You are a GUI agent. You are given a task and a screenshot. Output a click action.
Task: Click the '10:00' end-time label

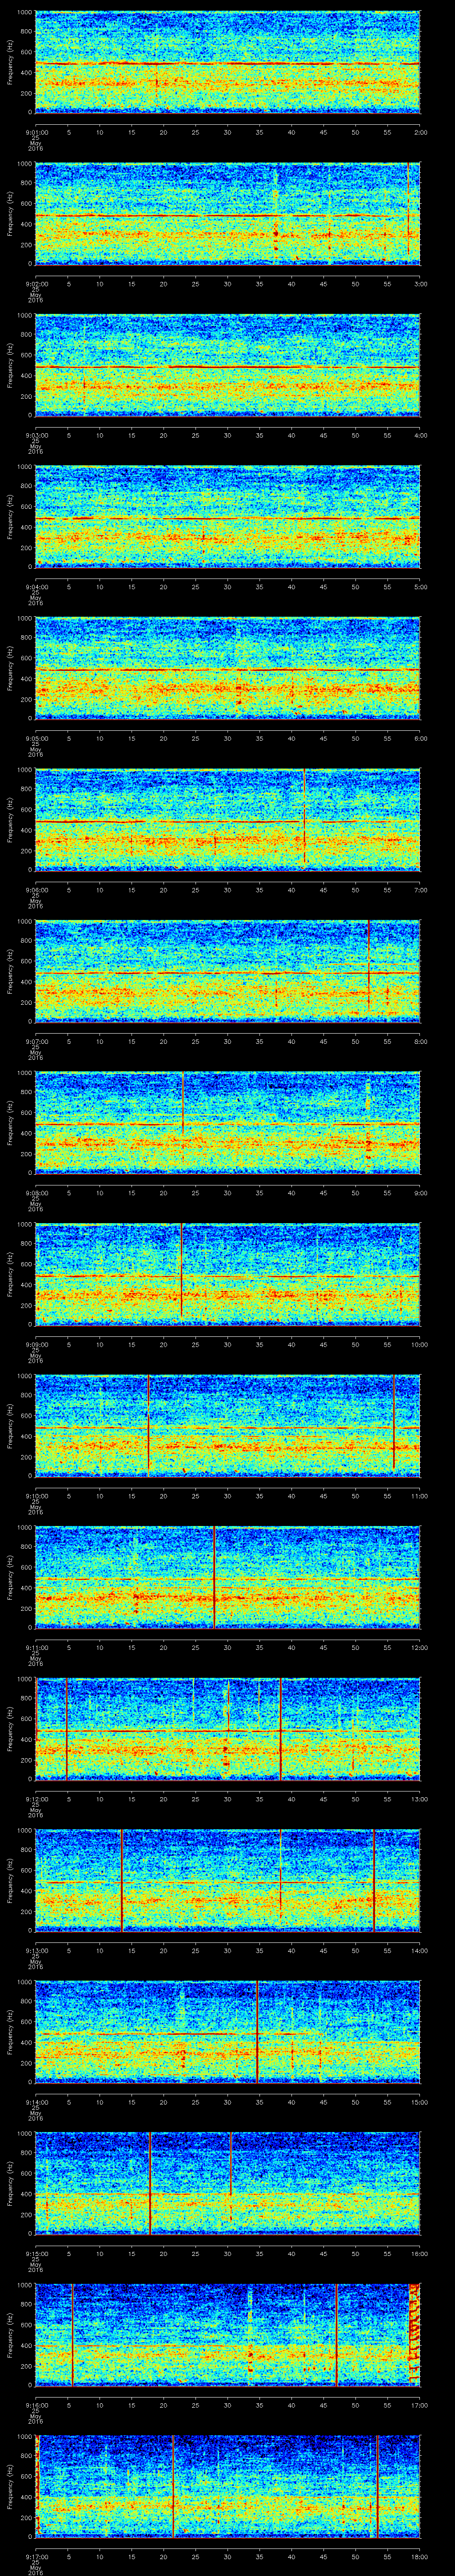pos(419,1344)
